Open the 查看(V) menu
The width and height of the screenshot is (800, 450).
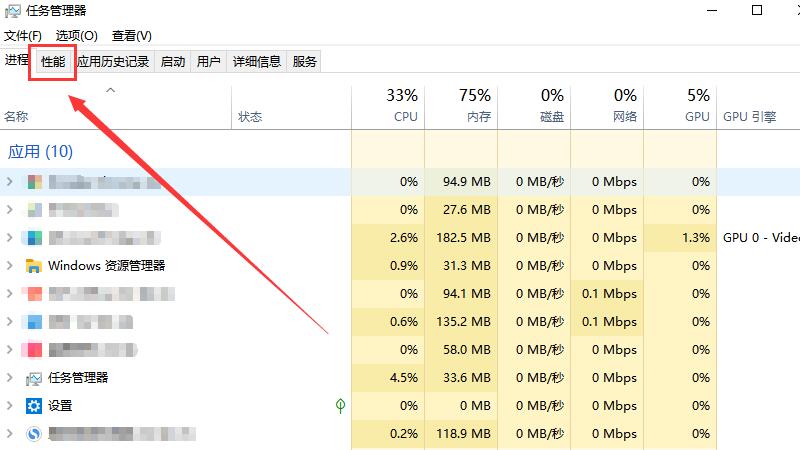(x=132, y=36)
